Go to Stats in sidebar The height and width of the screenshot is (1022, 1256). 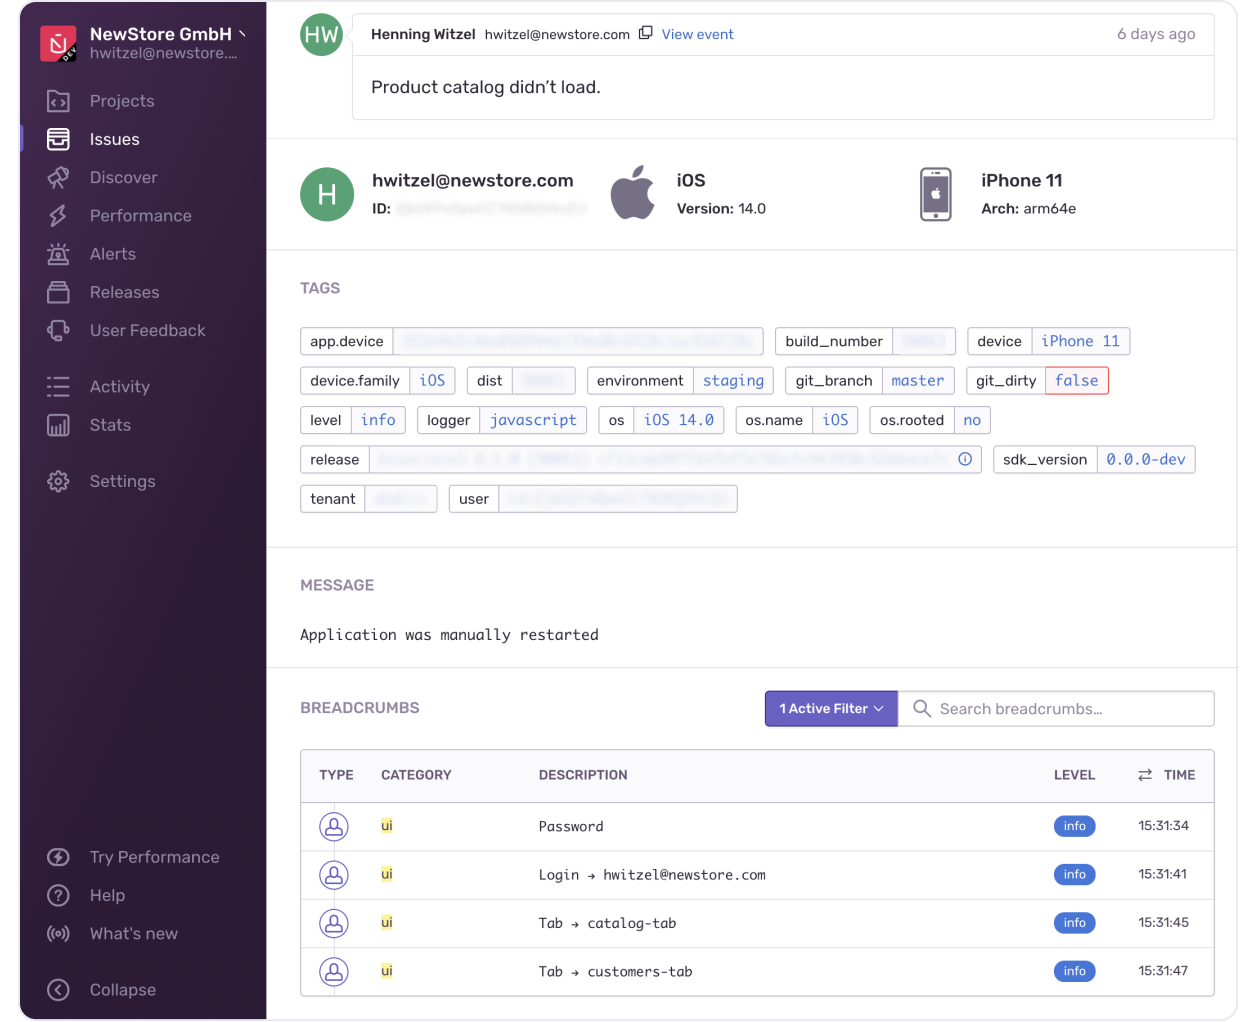tap(110, 425)
